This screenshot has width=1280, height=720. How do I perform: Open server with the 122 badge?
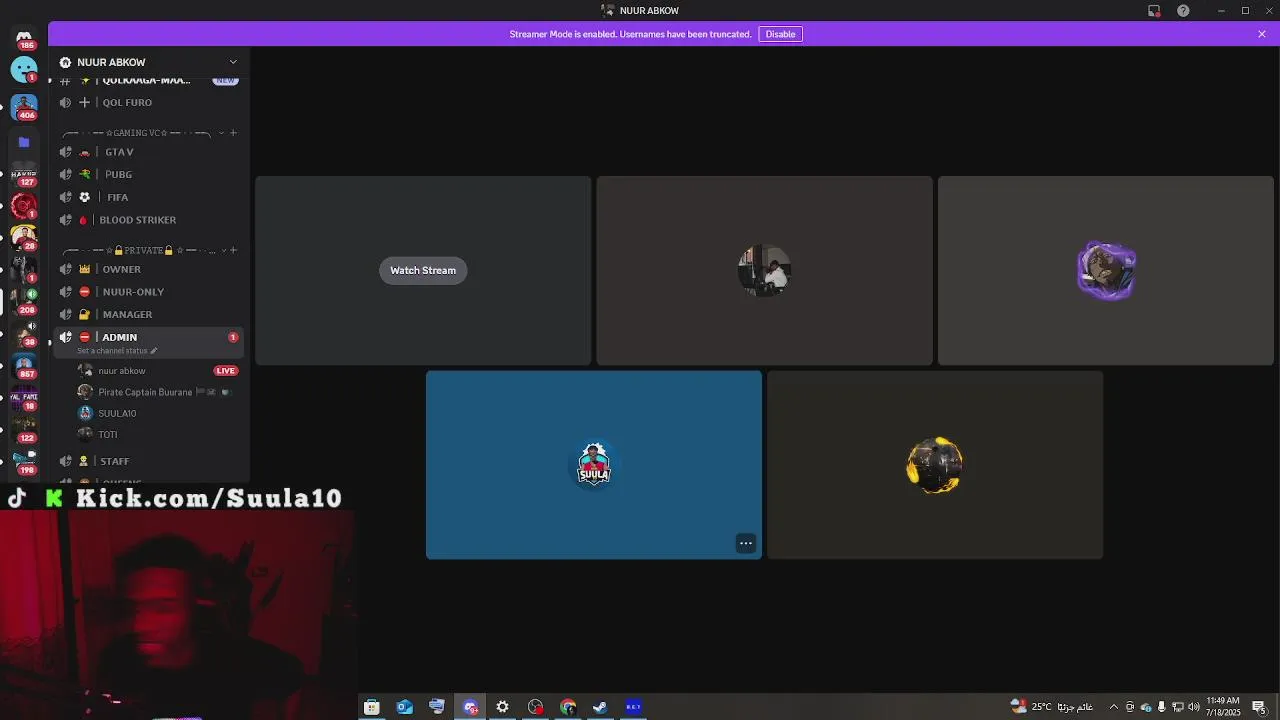click(24, 430)
